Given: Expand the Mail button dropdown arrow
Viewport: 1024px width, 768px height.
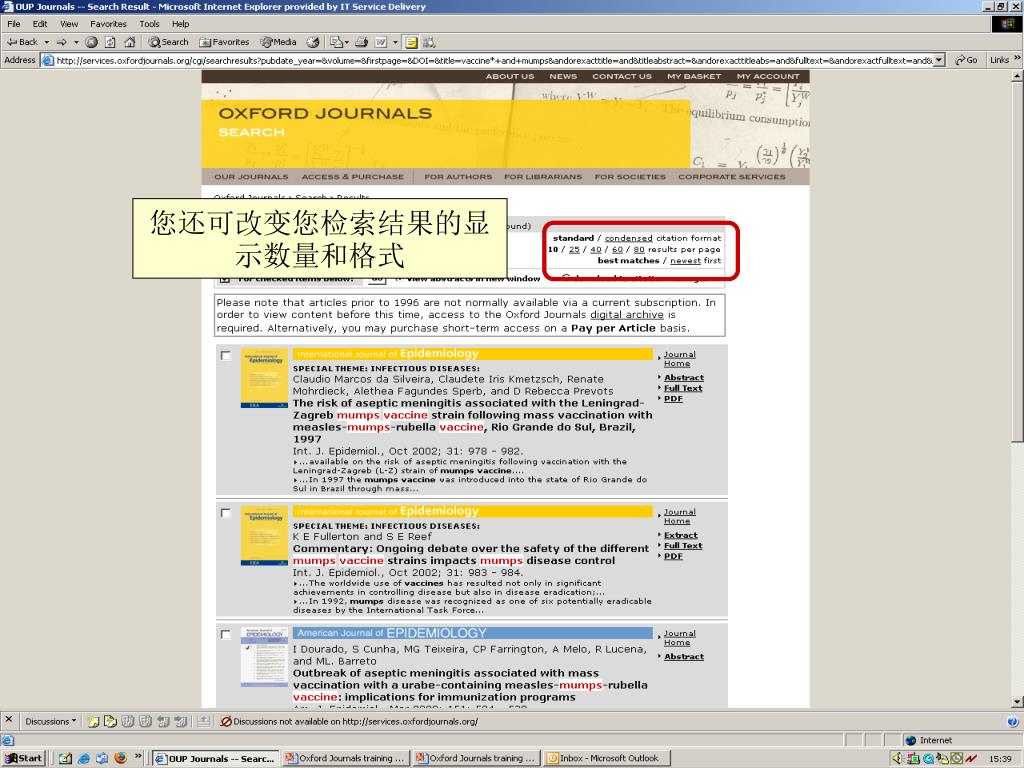Looking at the screenshot, I should coord(346,42).
